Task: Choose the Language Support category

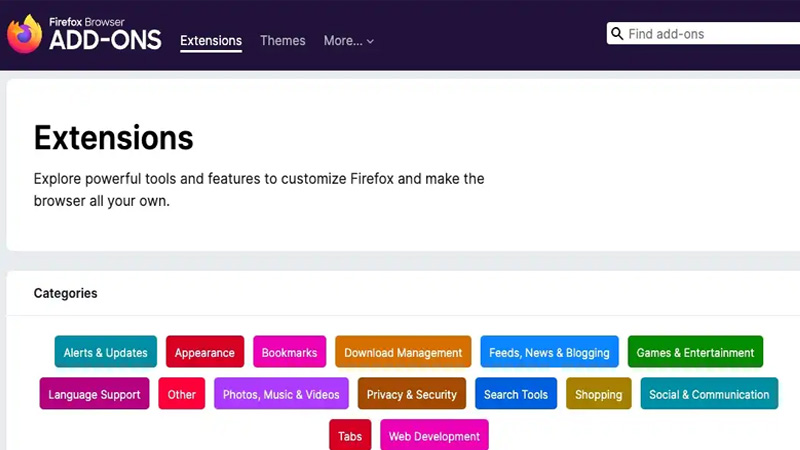Action: pos(94,394)
